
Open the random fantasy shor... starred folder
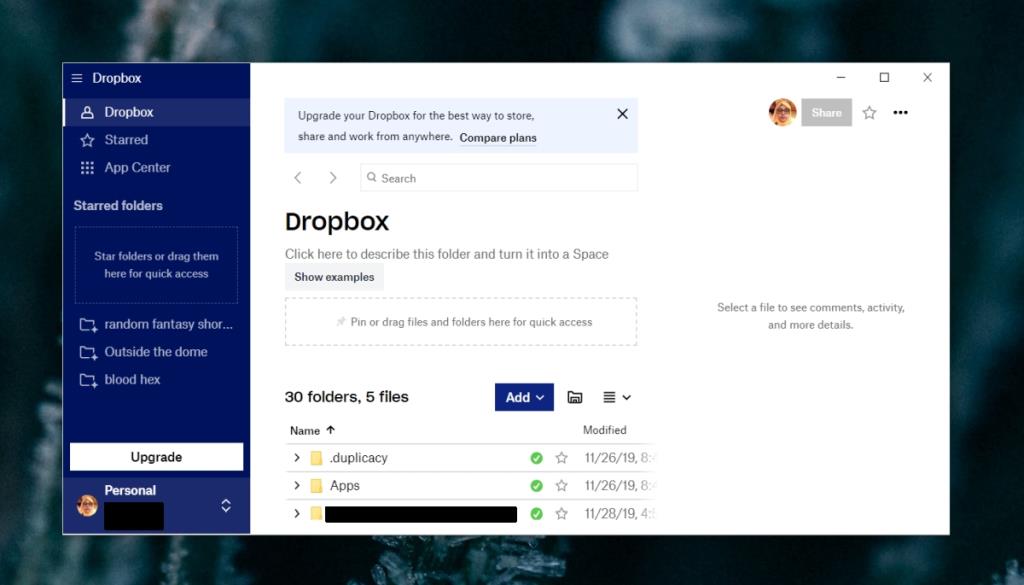click(x=168, y=324)
